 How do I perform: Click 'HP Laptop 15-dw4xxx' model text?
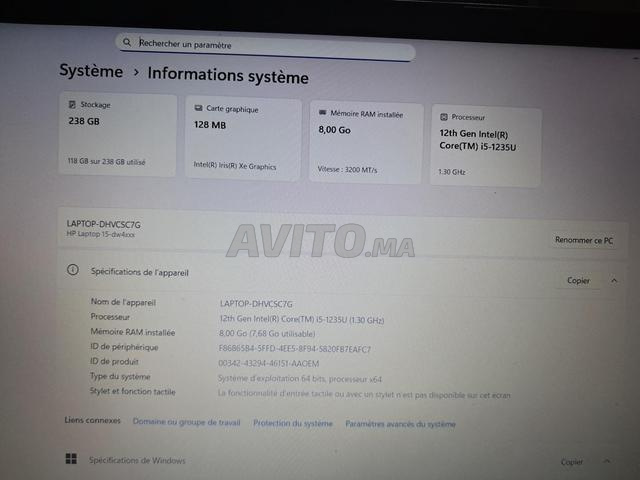[x=100, y=234]
